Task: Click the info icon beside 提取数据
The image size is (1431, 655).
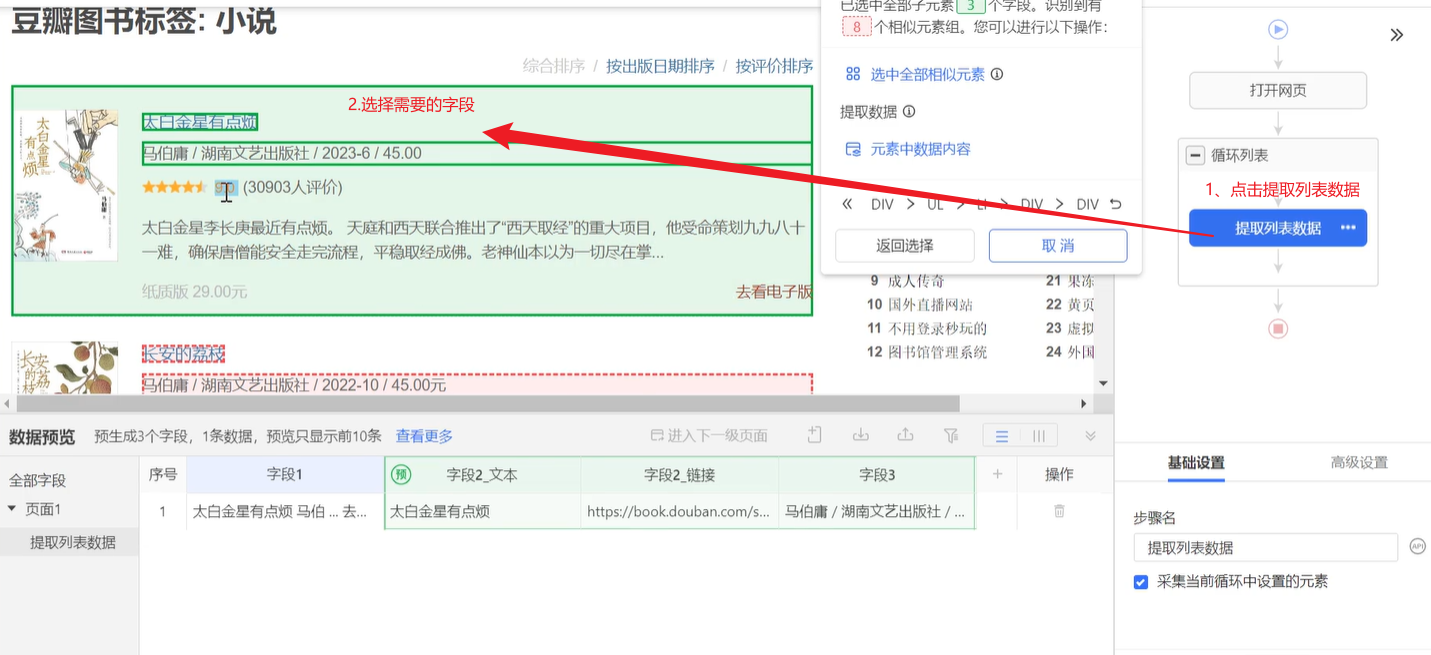Action: click(x=909, y=112)
